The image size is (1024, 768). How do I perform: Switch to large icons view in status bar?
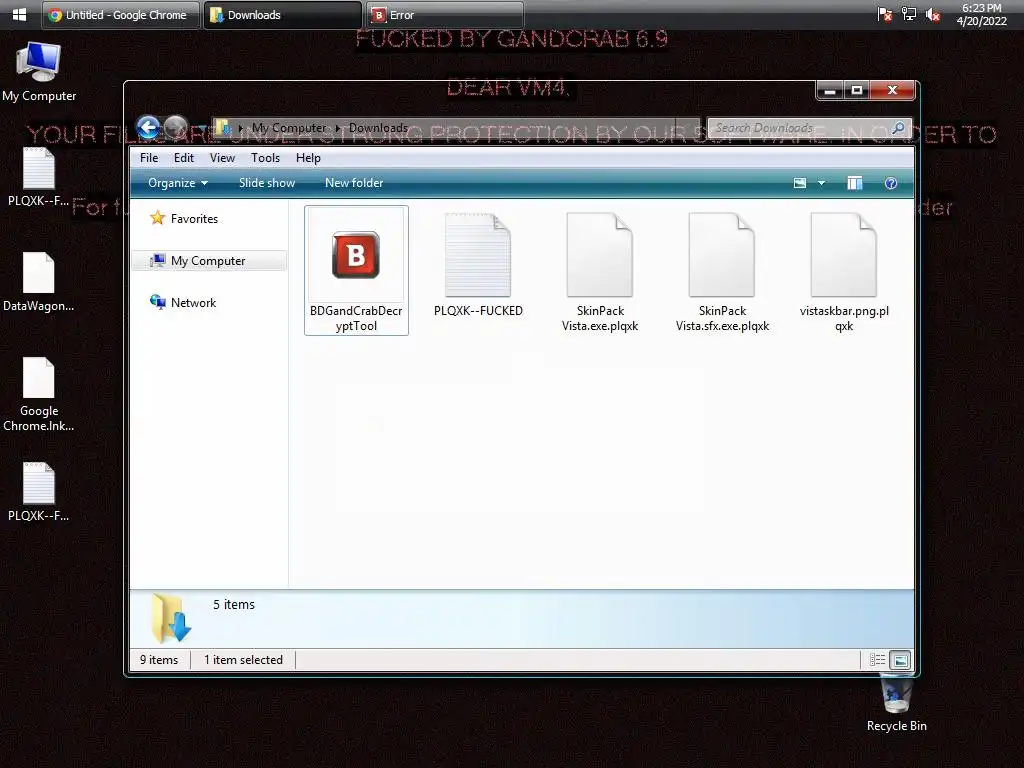[900, 660]
